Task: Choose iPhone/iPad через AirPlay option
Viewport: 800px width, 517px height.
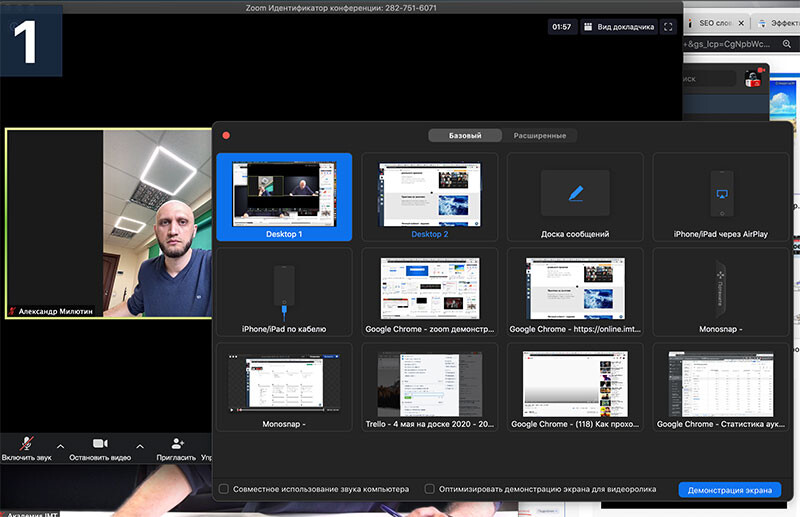Action: [720, 196]
